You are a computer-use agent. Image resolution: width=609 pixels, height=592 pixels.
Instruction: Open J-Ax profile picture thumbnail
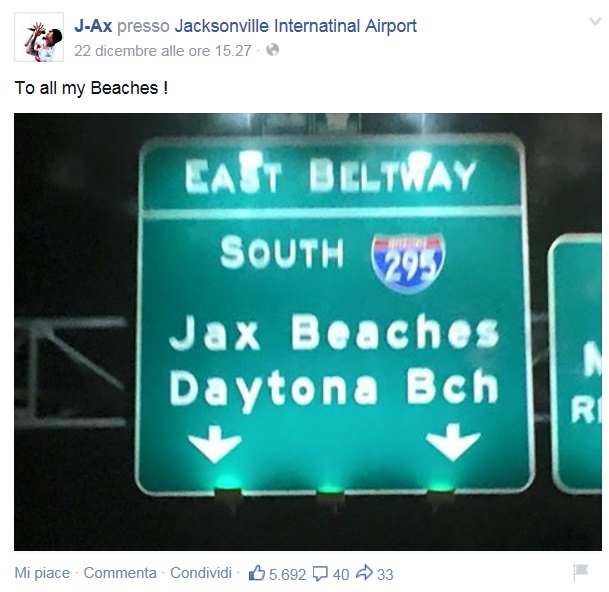coord(39,37)
